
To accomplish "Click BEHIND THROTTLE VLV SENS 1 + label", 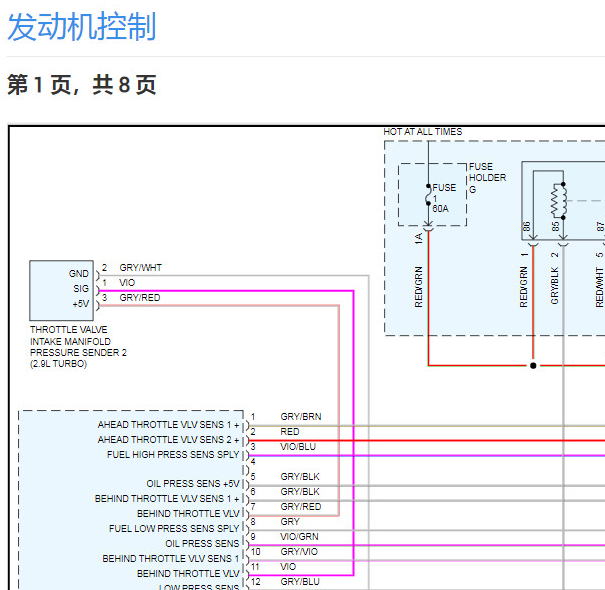I will (x=167, y=499).
